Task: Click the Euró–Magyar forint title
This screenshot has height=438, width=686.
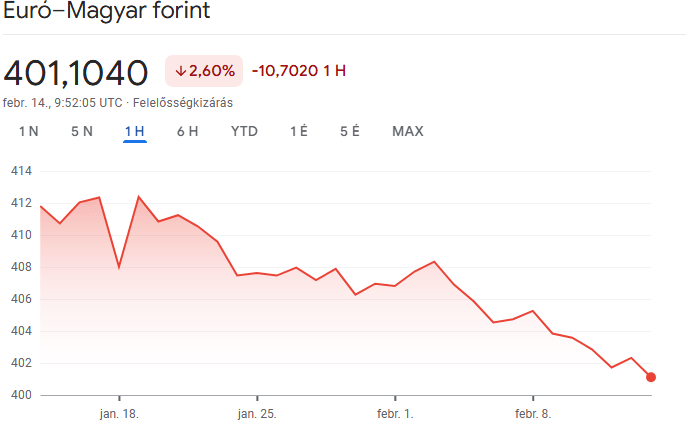Action: tap(107, 10)
